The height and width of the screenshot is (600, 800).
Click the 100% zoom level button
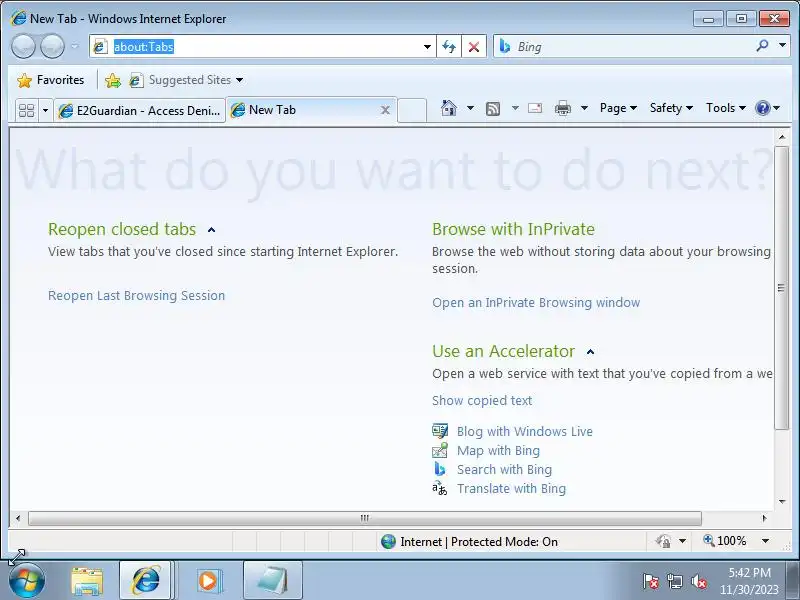tap(725, 541)
